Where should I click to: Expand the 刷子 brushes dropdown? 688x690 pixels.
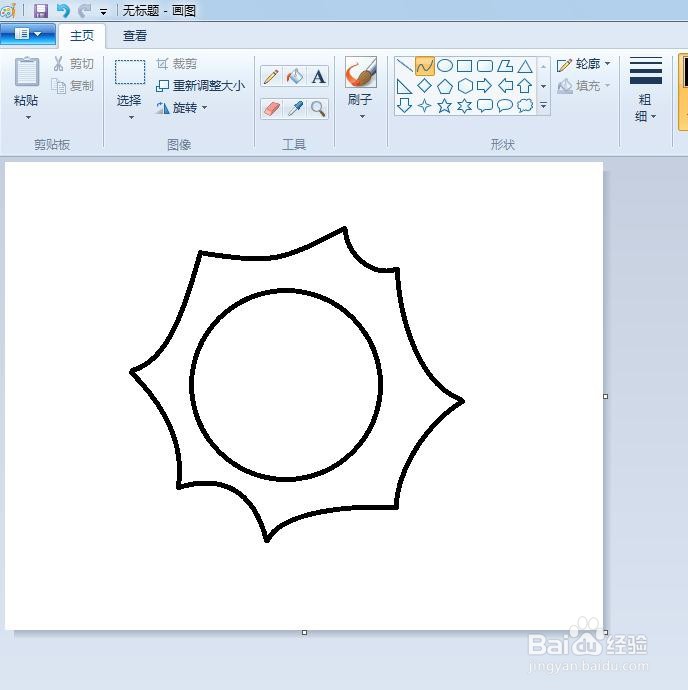coord(362,117)
